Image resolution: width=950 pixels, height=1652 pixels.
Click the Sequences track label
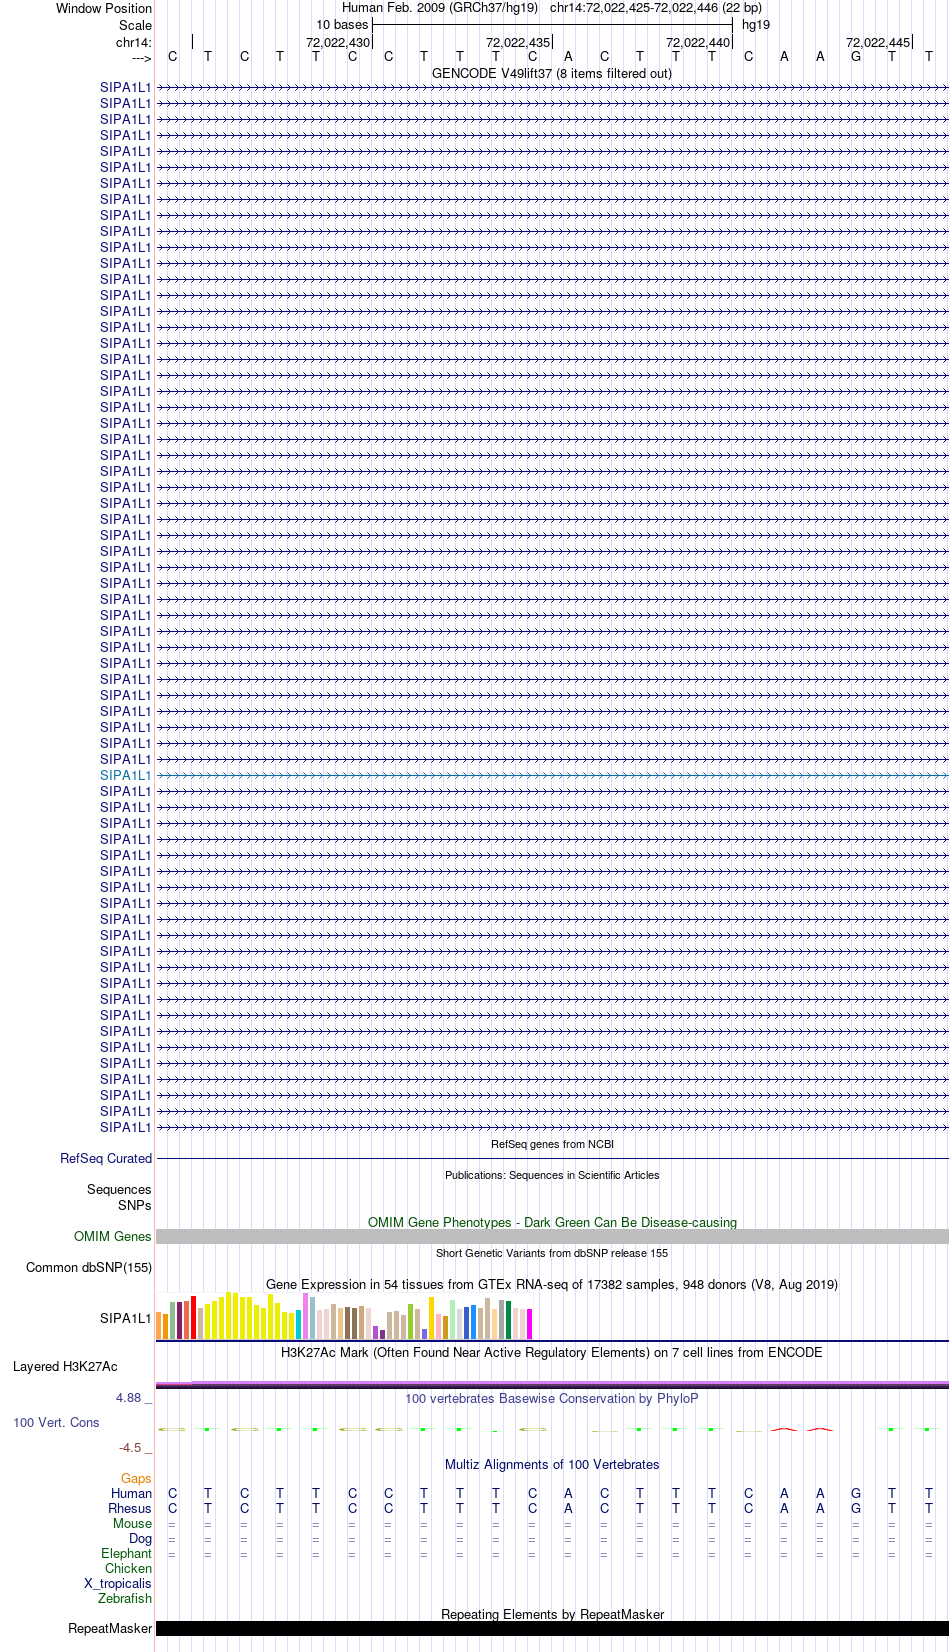coord(119,1190)
